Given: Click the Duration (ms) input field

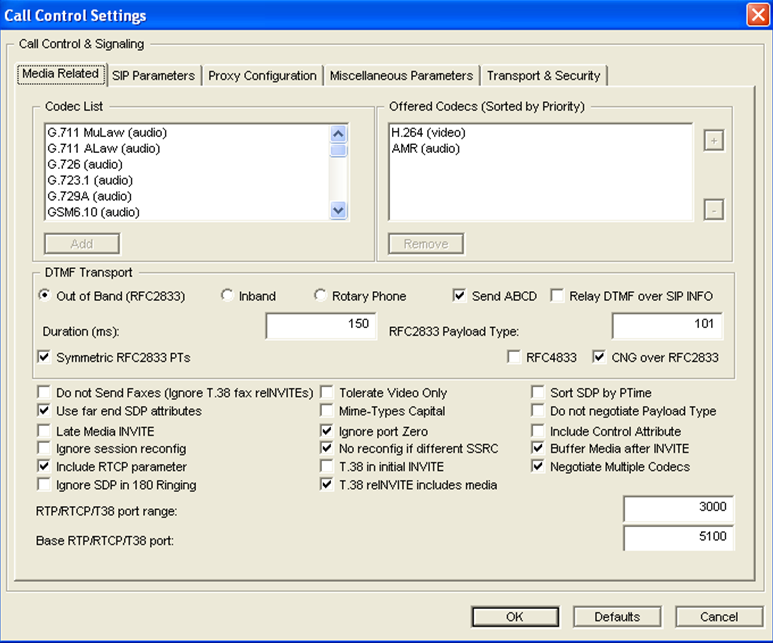Looking at the screenshot, I should coord(320,327).
